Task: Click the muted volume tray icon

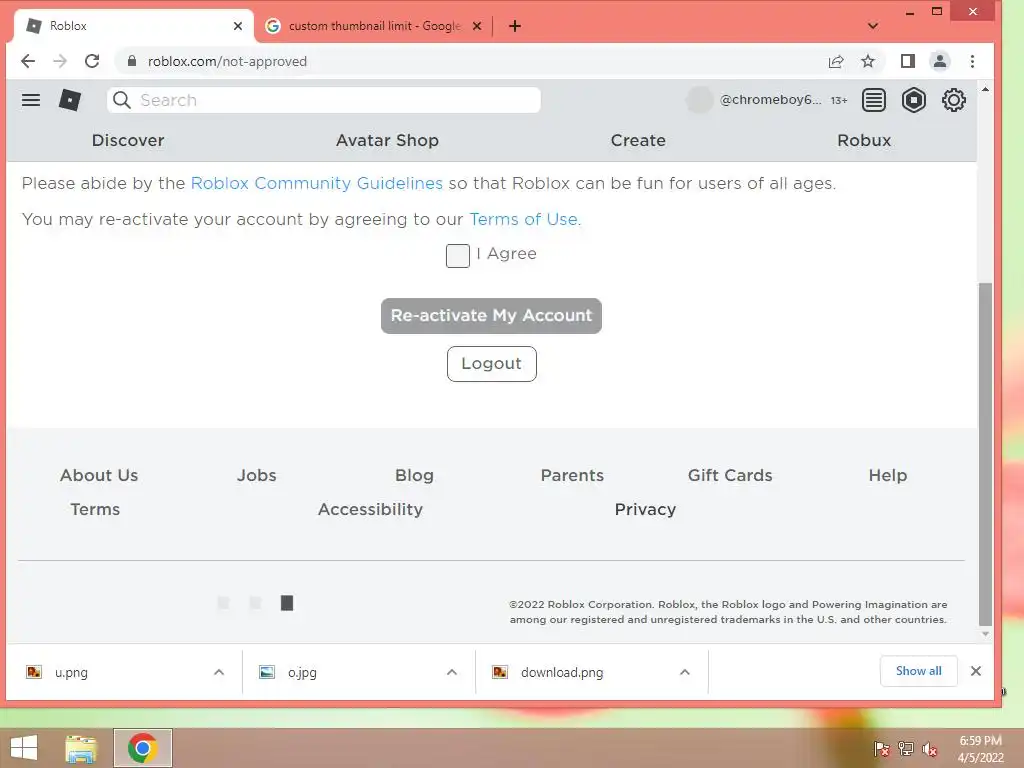Action: [x=930, y=749]
